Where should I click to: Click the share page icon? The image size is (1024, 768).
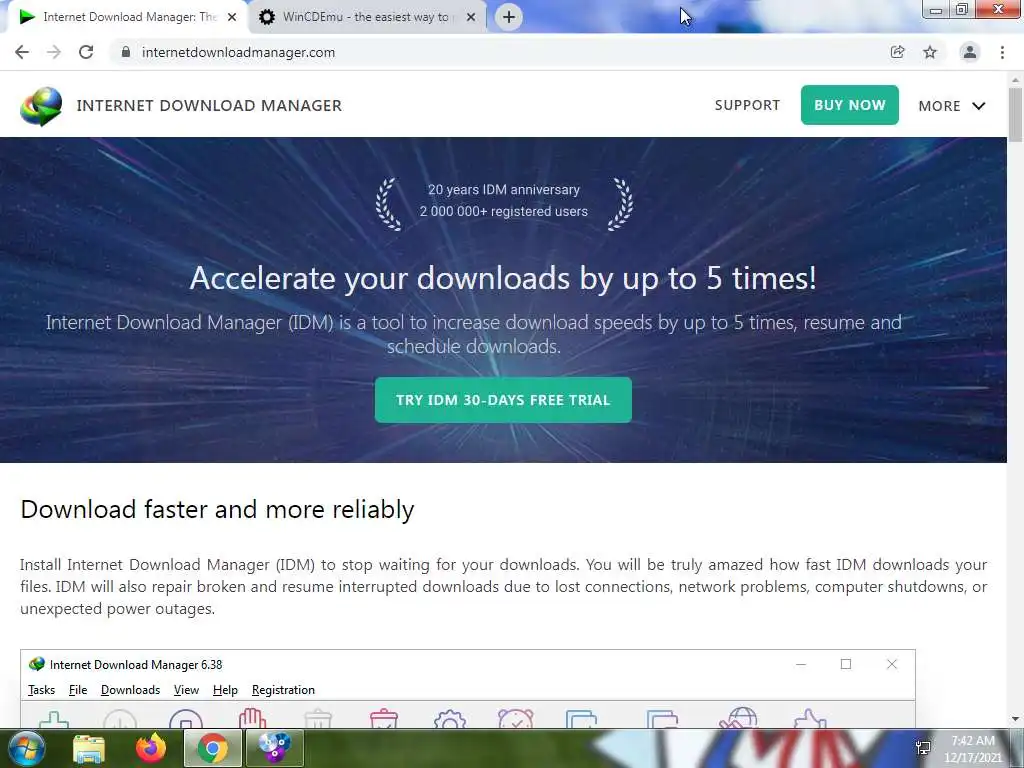pyautogui.click(x=897, y=52)
